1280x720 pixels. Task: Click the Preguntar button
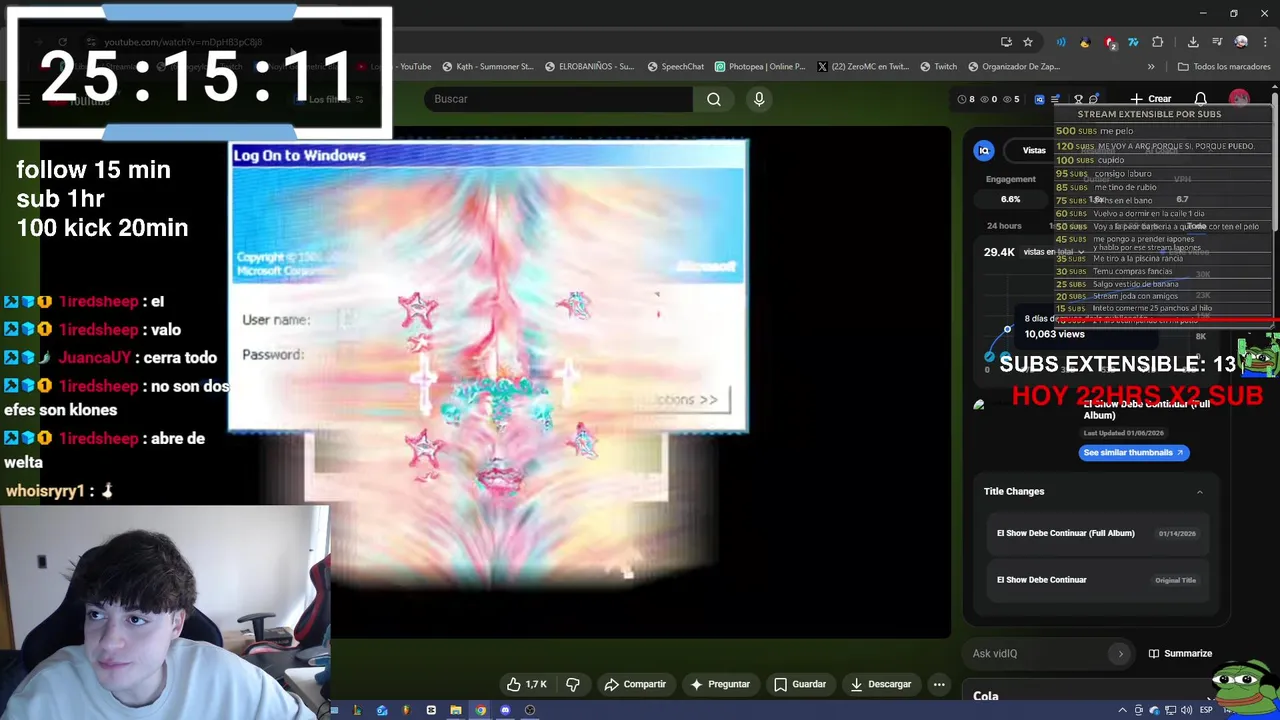720,684
